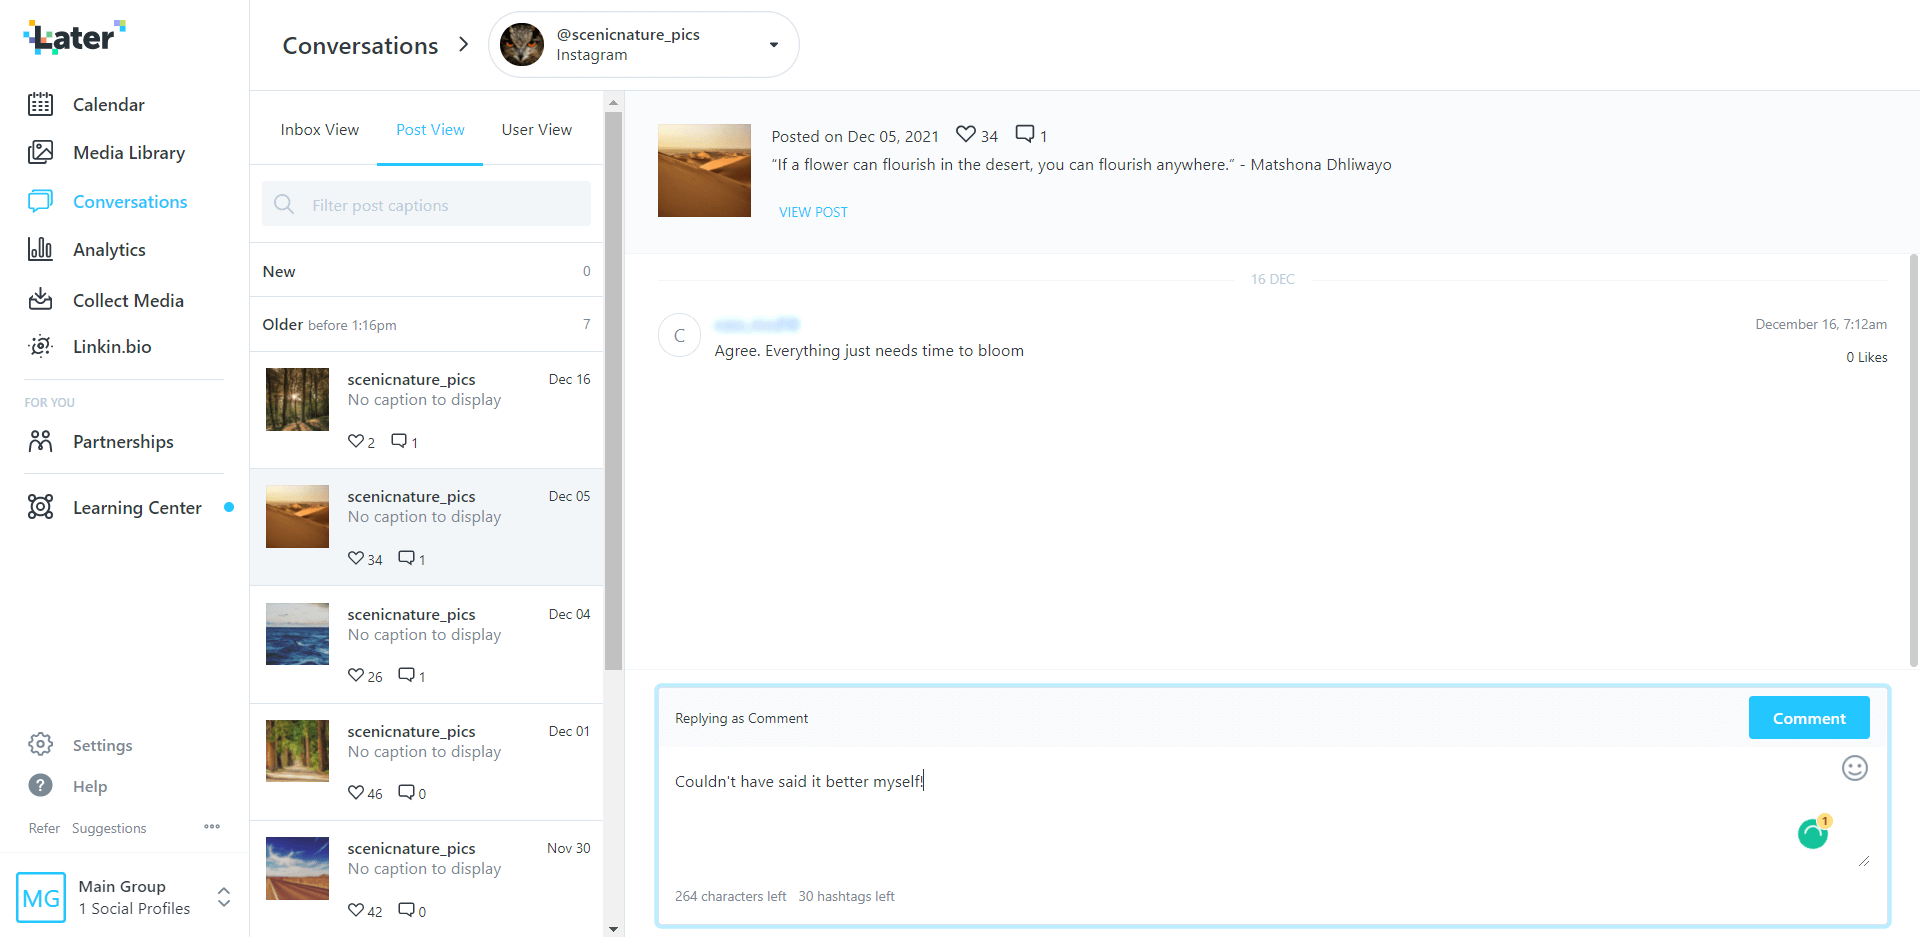Click comment icon on Dec 16 post

[x=399, y=441]
